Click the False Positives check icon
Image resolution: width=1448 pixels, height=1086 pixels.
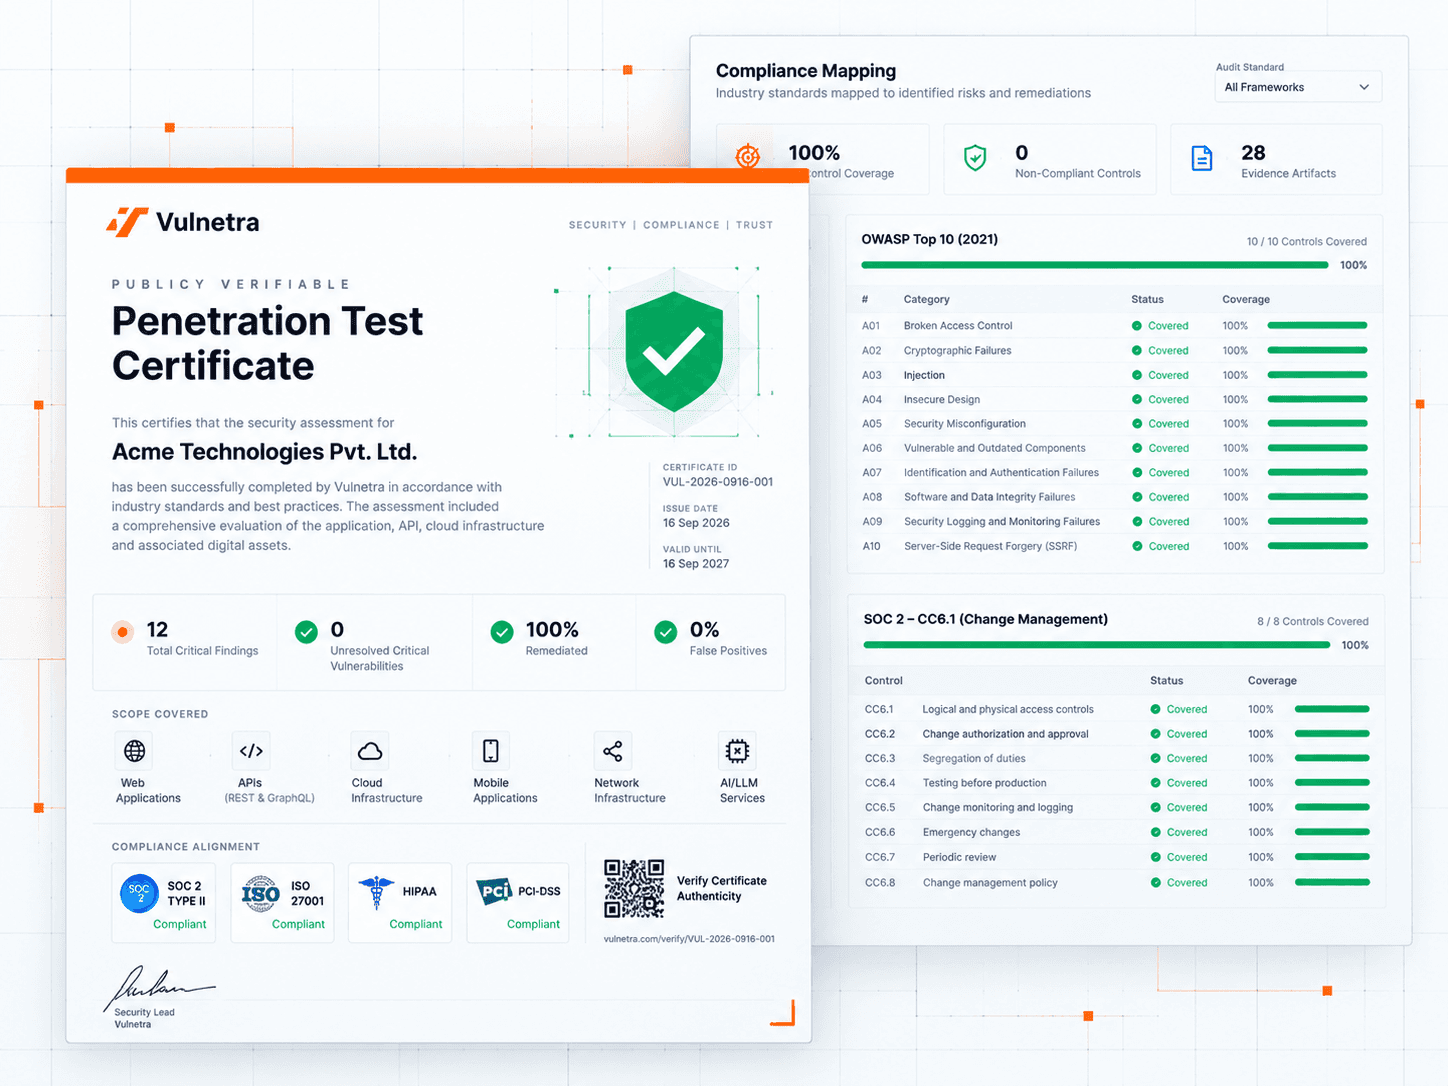pos(666,631)
